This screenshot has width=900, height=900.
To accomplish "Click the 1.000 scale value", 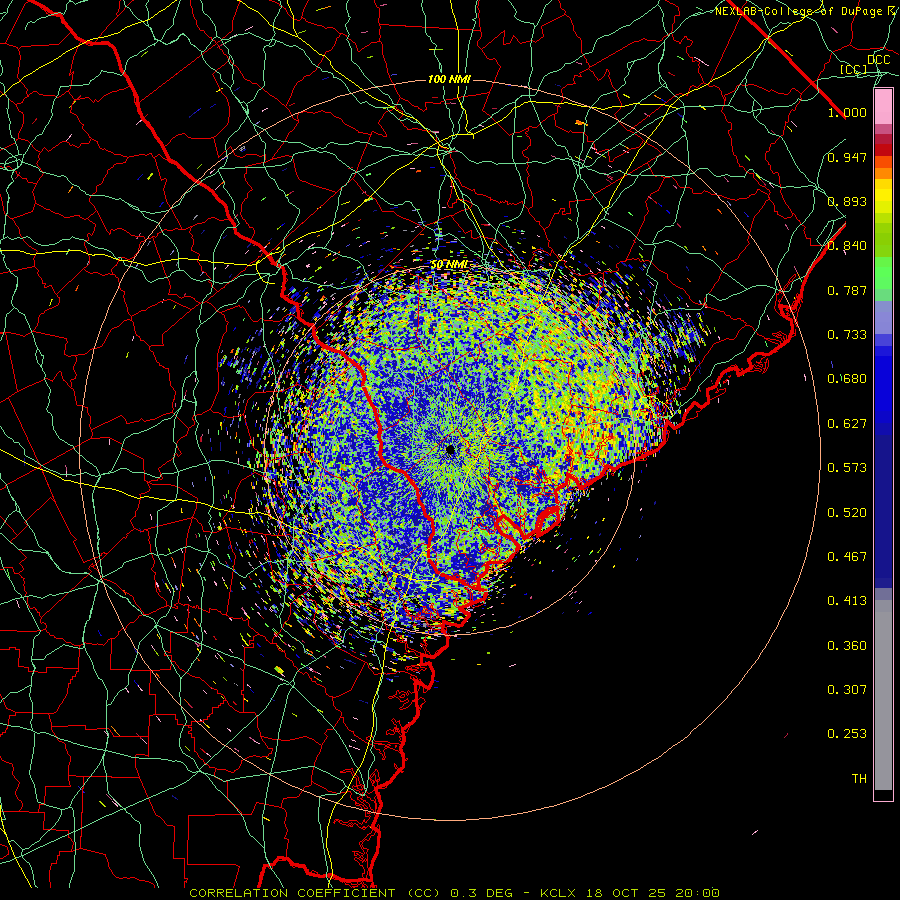I will pos(847,112).
